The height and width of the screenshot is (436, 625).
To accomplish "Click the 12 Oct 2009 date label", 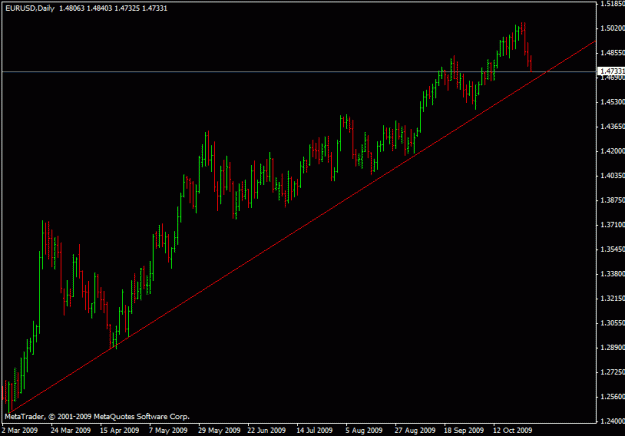I will coord(513,430).
